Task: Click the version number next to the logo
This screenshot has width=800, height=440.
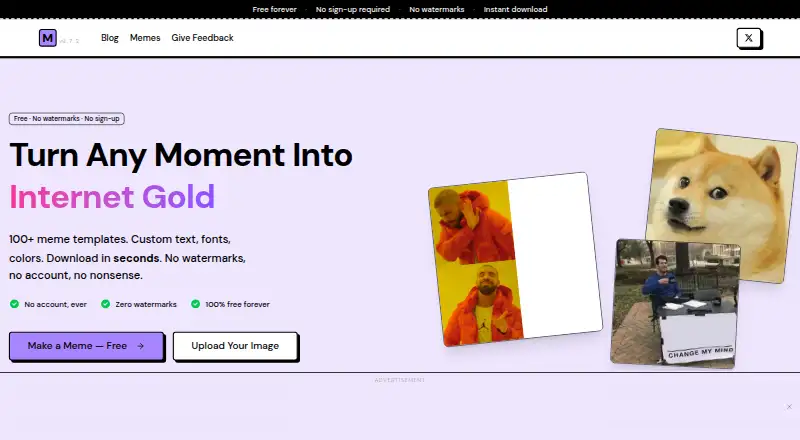Action: [69, 41]
